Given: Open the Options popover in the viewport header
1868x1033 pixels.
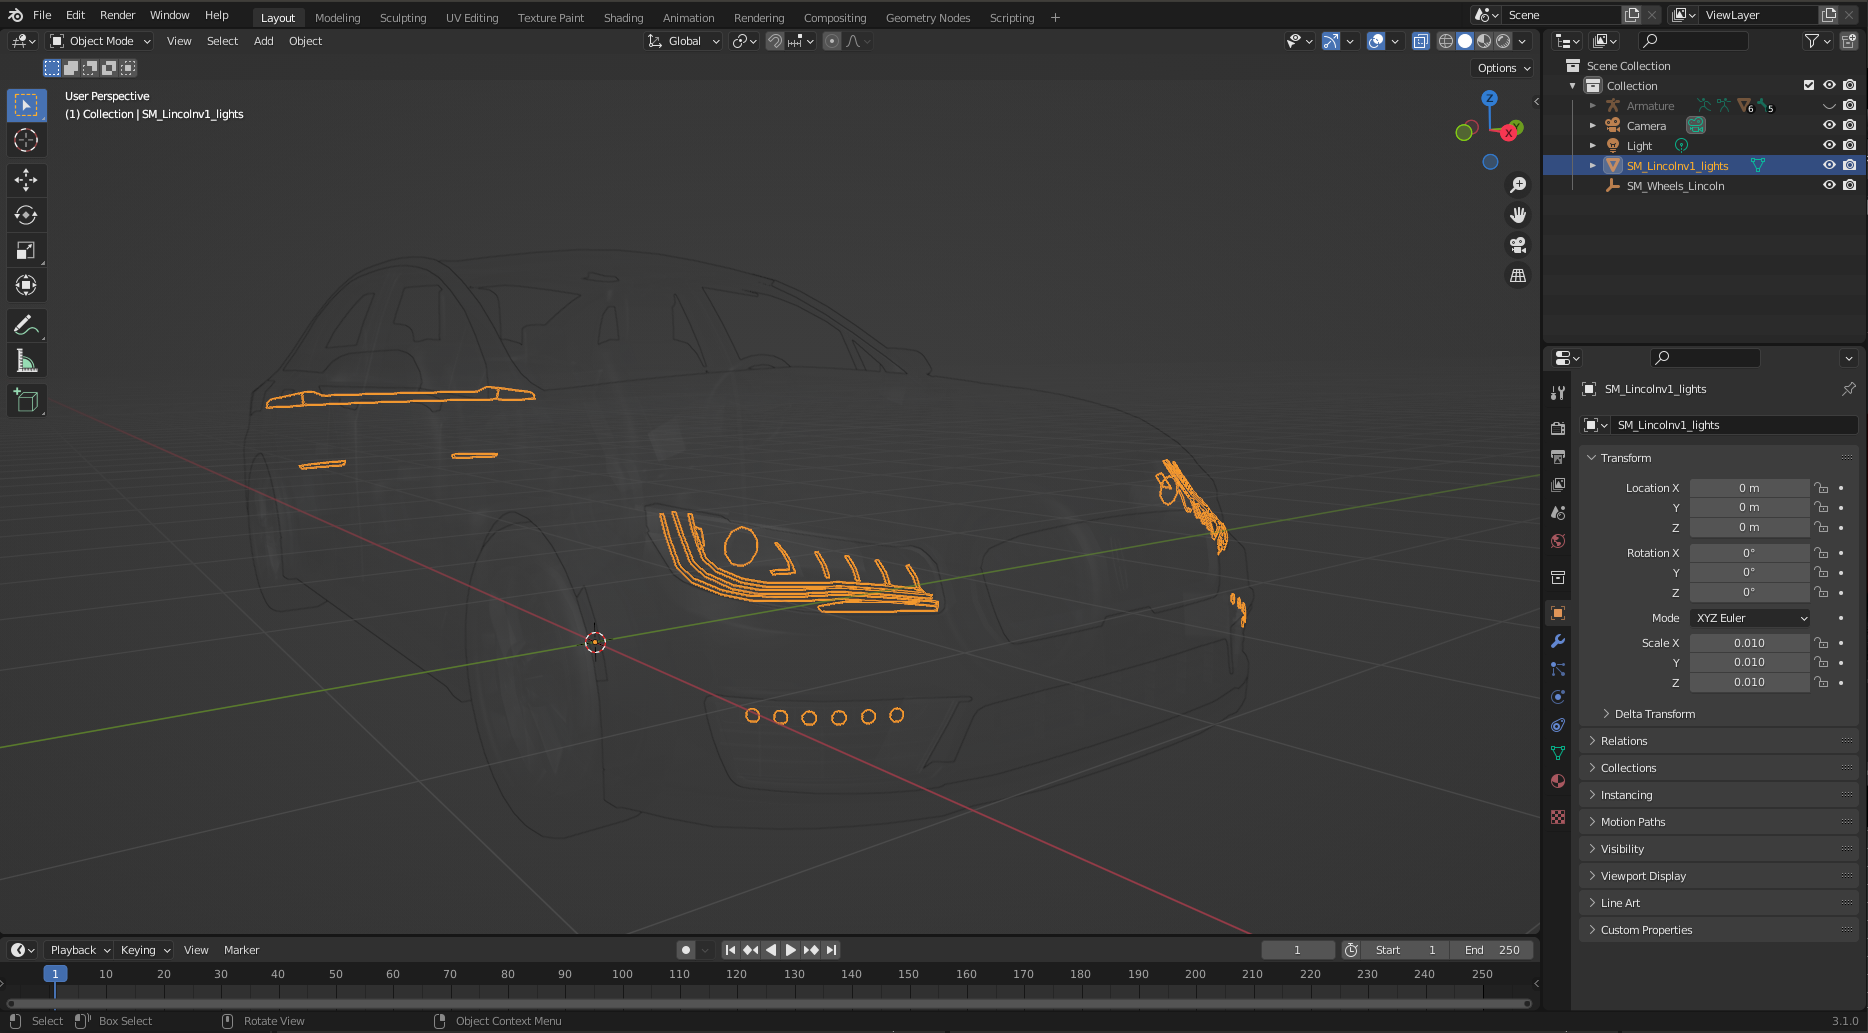Looking at the screenshot, I should click(1501, 67).
